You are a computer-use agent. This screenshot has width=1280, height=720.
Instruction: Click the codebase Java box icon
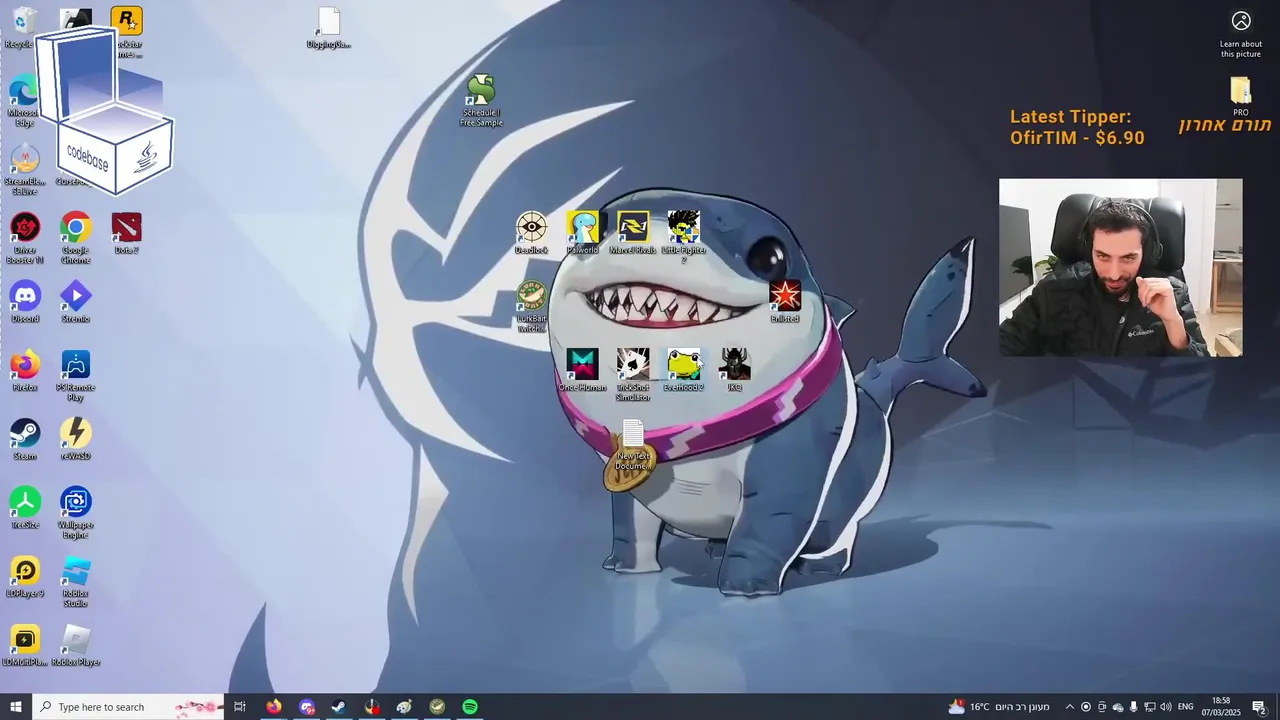point(104,109)
